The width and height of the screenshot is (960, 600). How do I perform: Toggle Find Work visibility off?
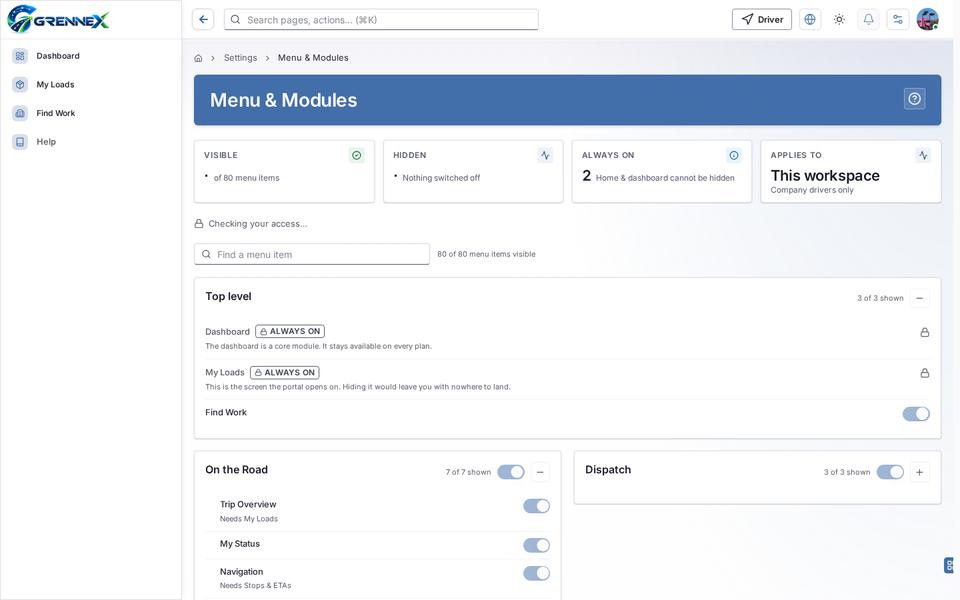[916, 414]
